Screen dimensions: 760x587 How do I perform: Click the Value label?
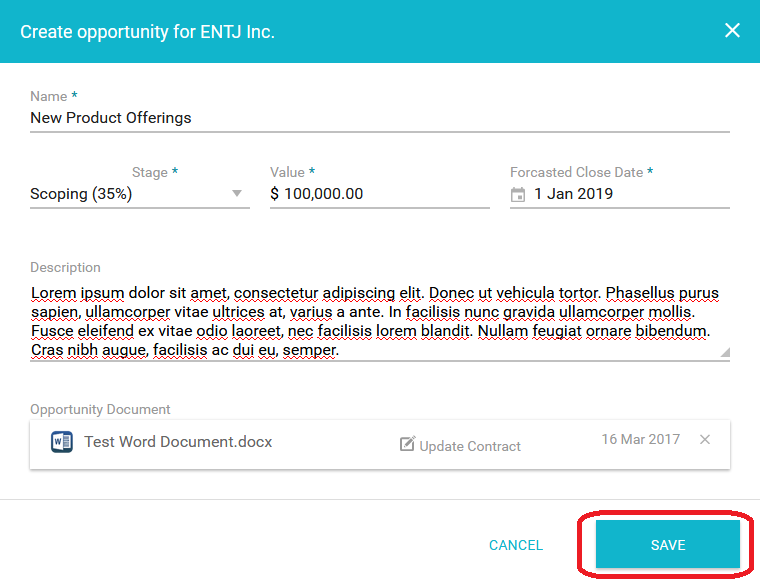tap(287, 172)
